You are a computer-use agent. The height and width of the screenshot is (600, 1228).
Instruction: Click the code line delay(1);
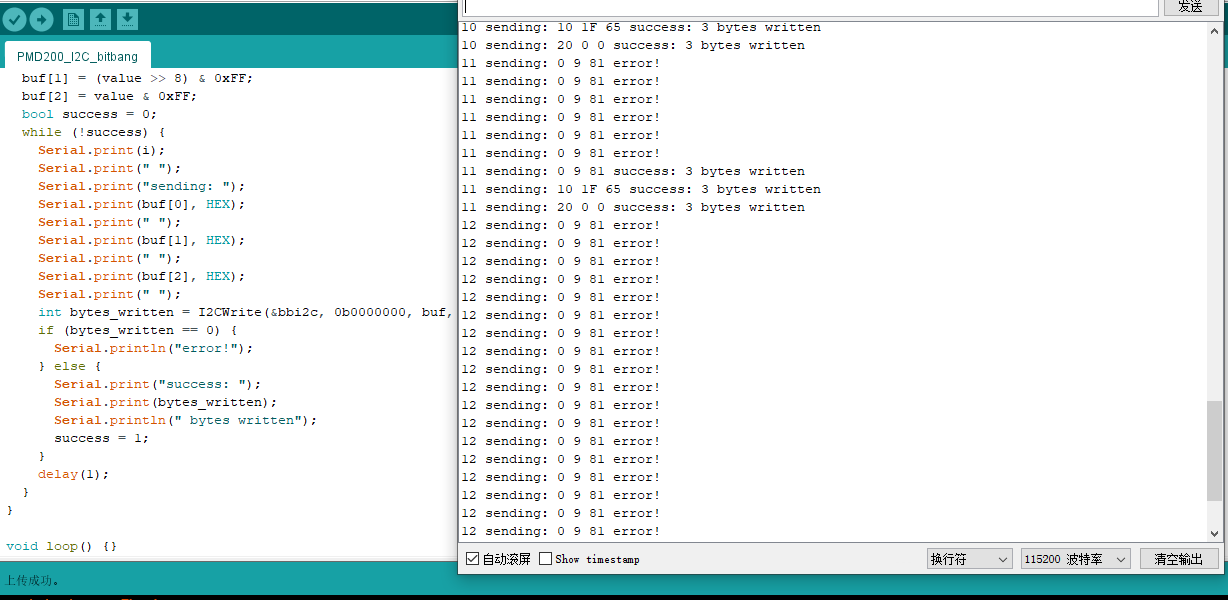(73, 474)
